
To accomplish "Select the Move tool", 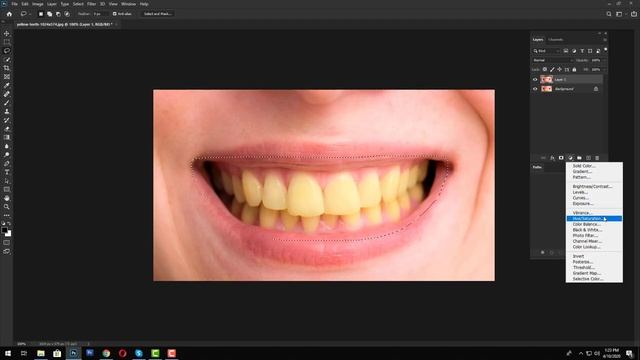I will [7, 33].
